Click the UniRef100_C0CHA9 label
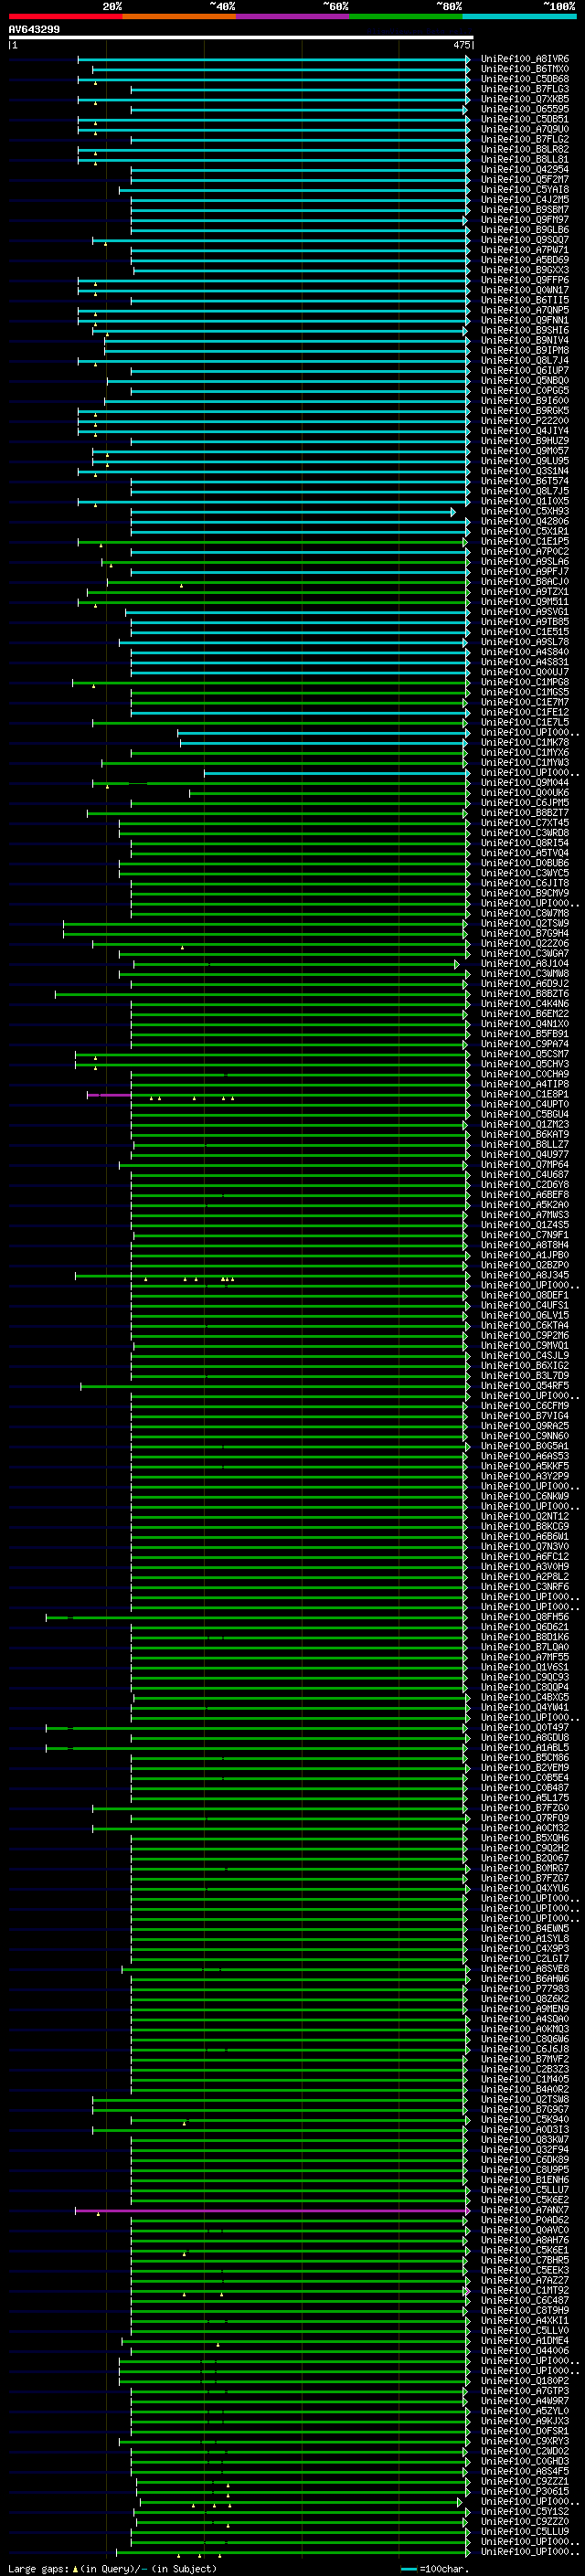 [525, 1074]
